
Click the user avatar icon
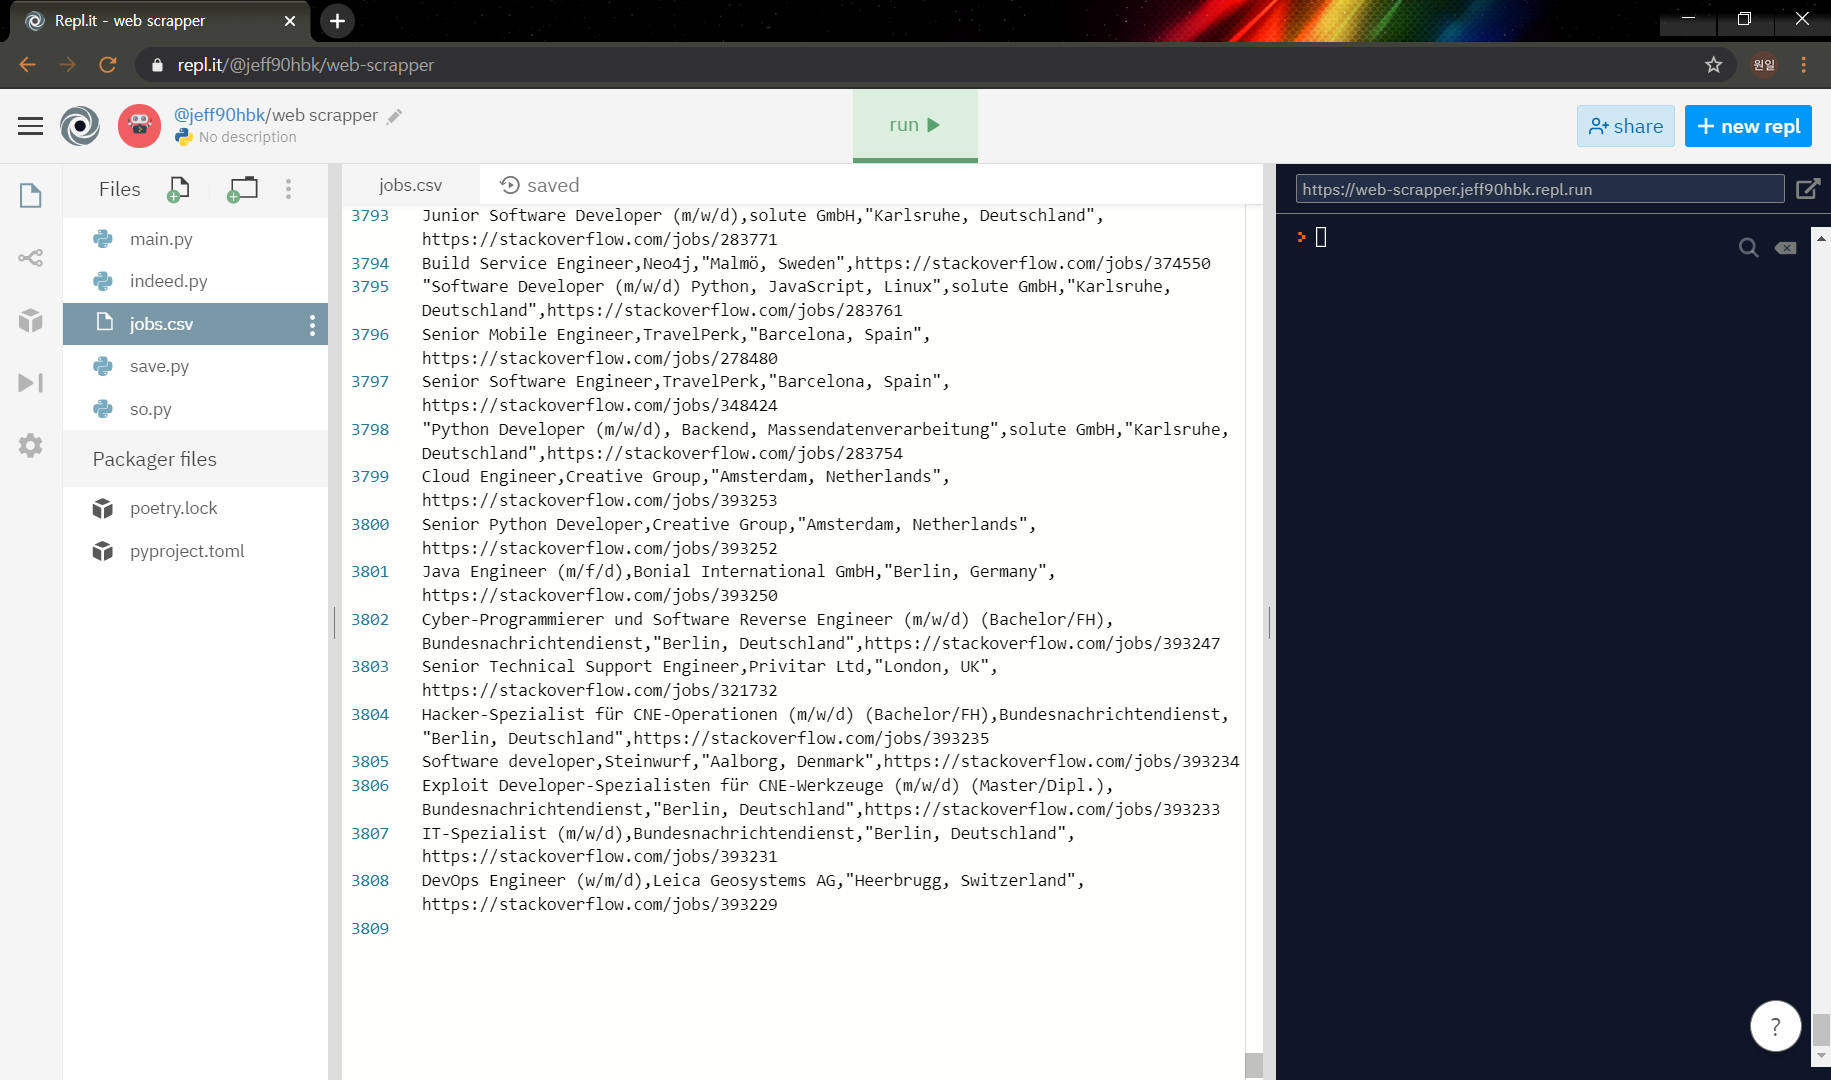(139, 126)
